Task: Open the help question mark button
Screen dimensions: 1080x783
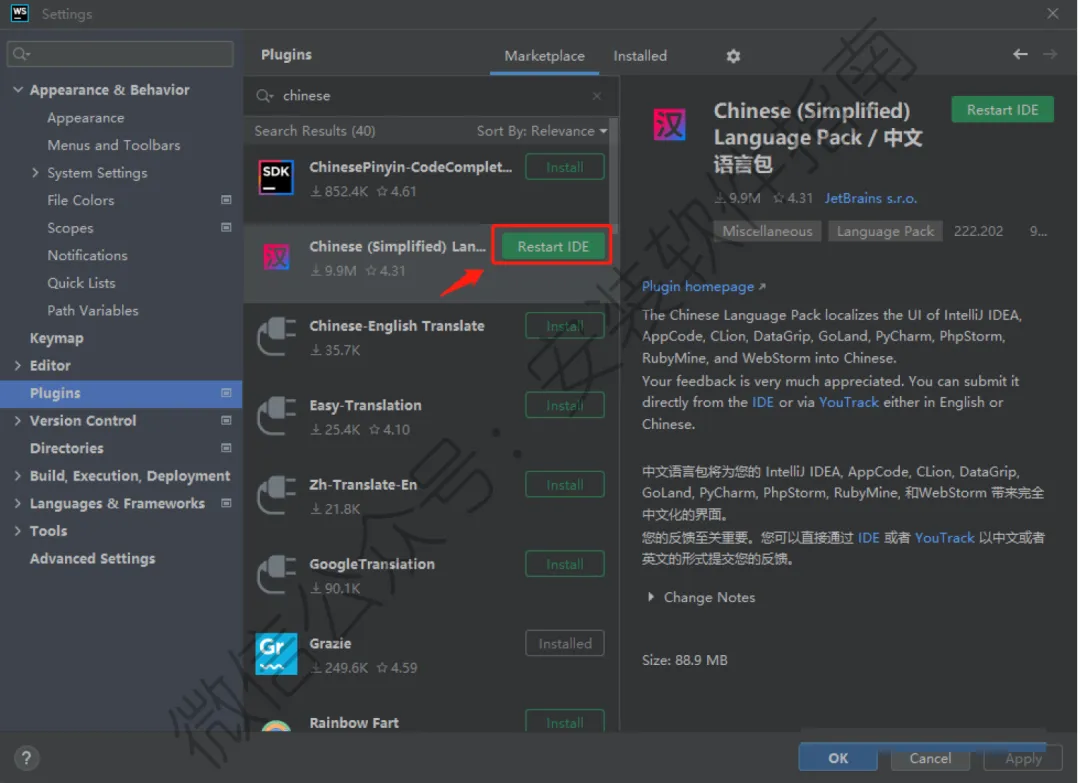Action: pyautogui.click(x=26, y=758)
